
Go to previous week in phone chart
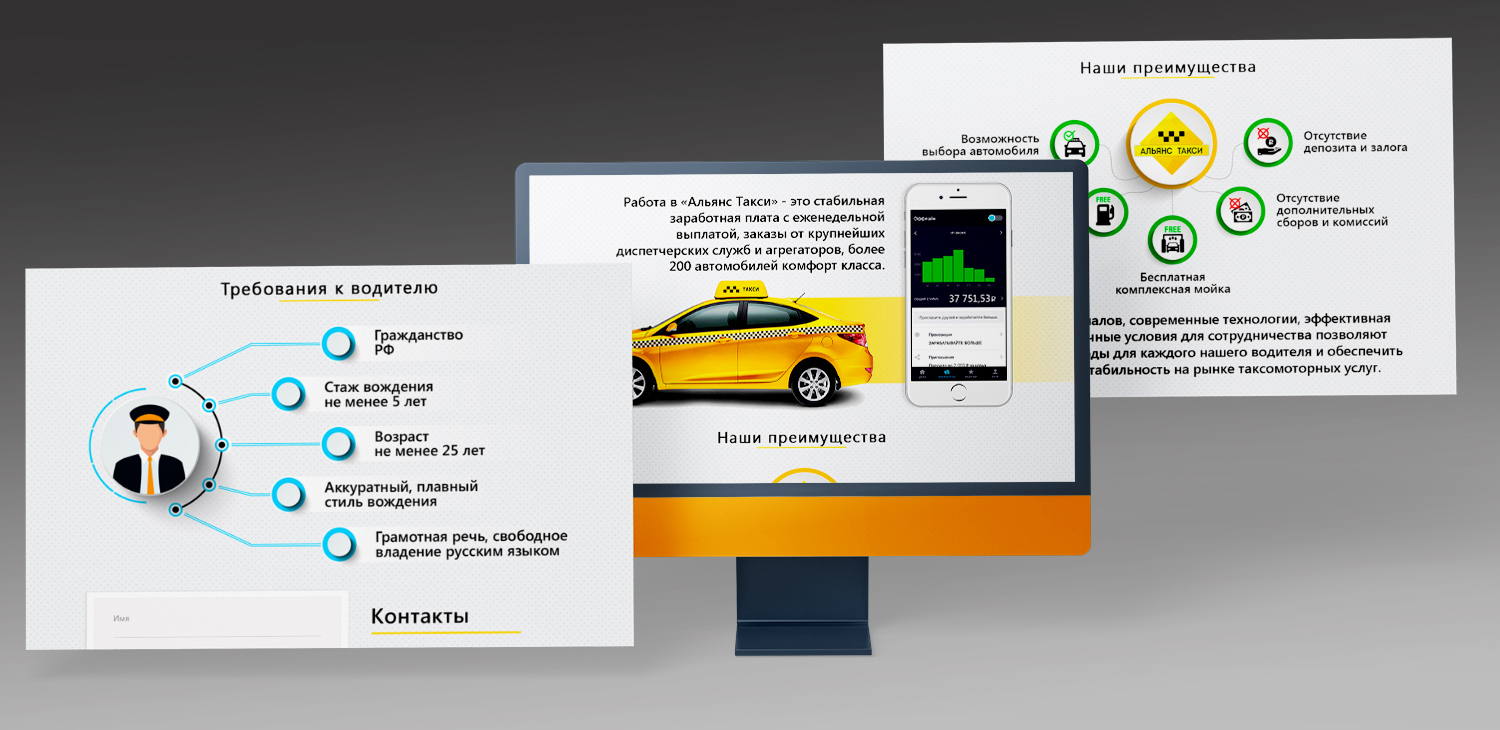click(x=917, y=234)
